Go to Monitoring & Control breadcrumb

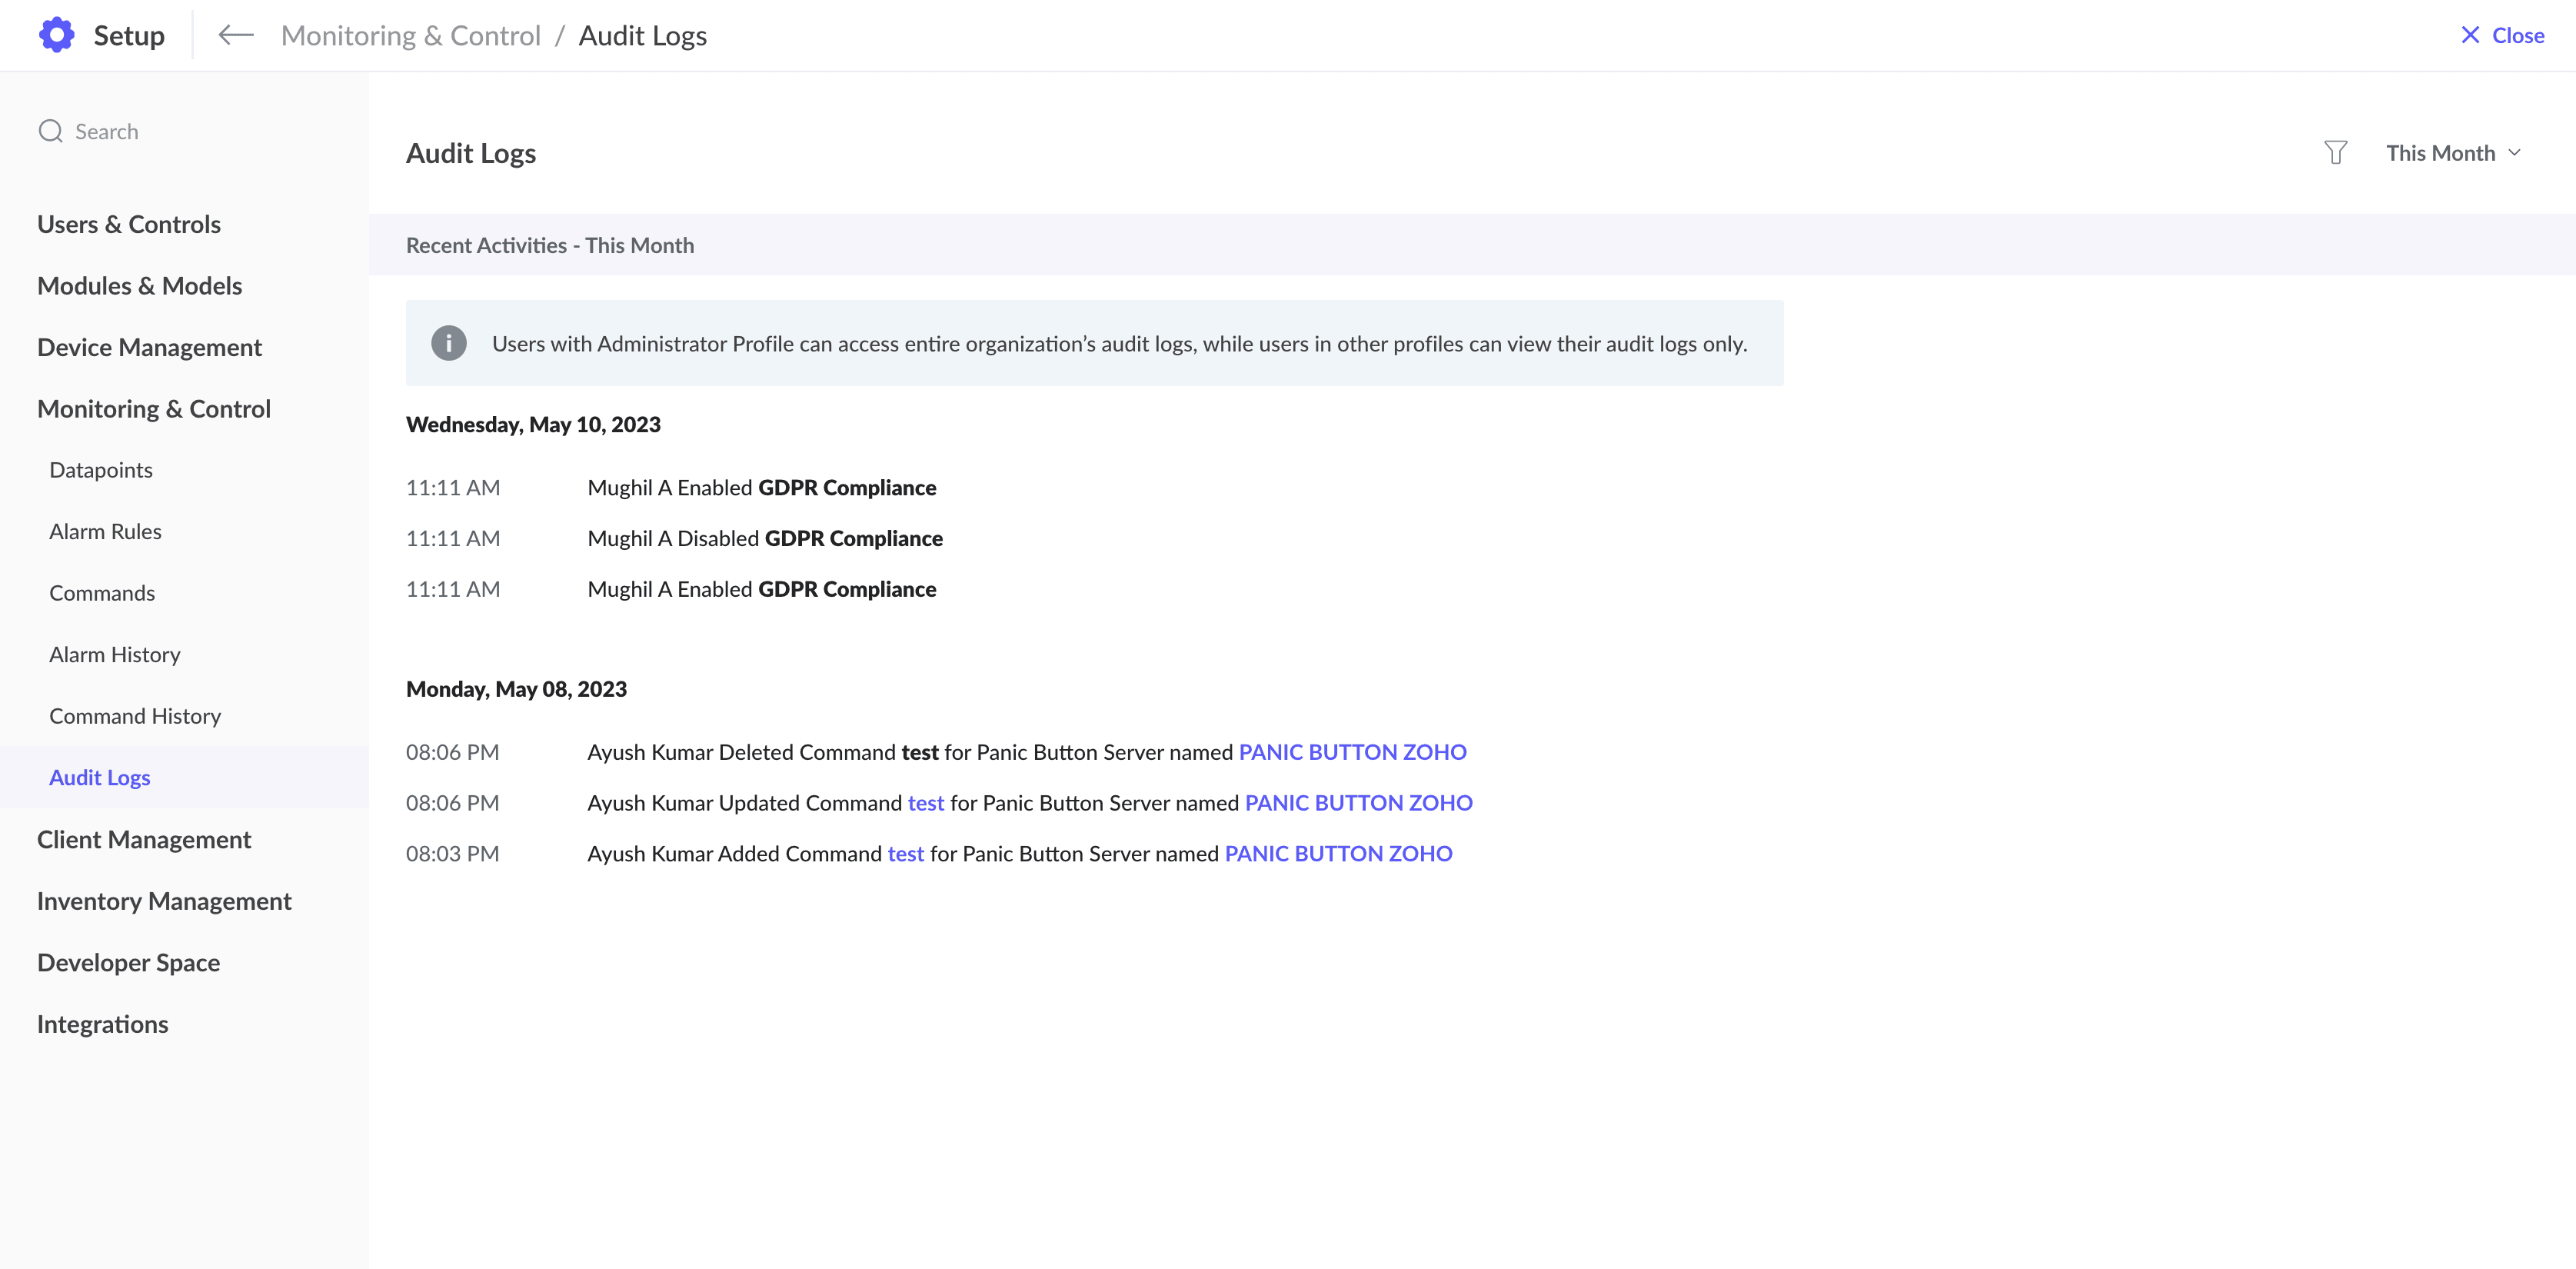[x=410, y=35]
